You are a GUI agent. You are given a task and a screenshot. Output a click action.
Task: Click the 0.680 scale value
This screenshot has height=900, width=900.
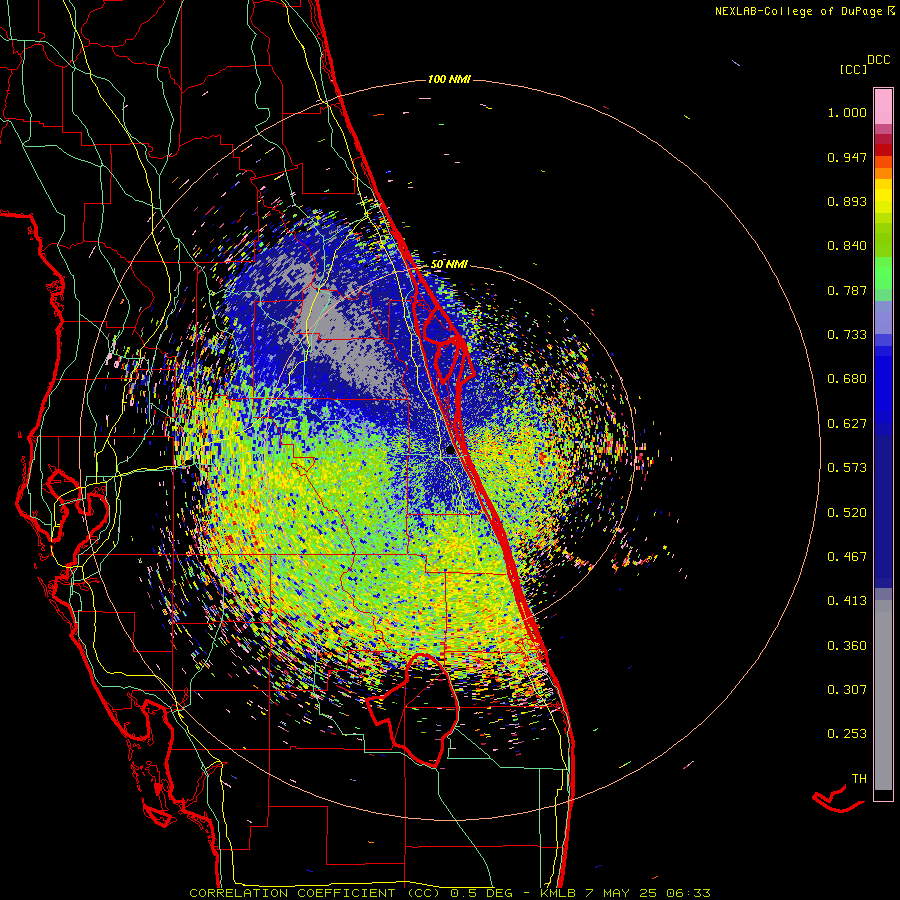(847, 379)
